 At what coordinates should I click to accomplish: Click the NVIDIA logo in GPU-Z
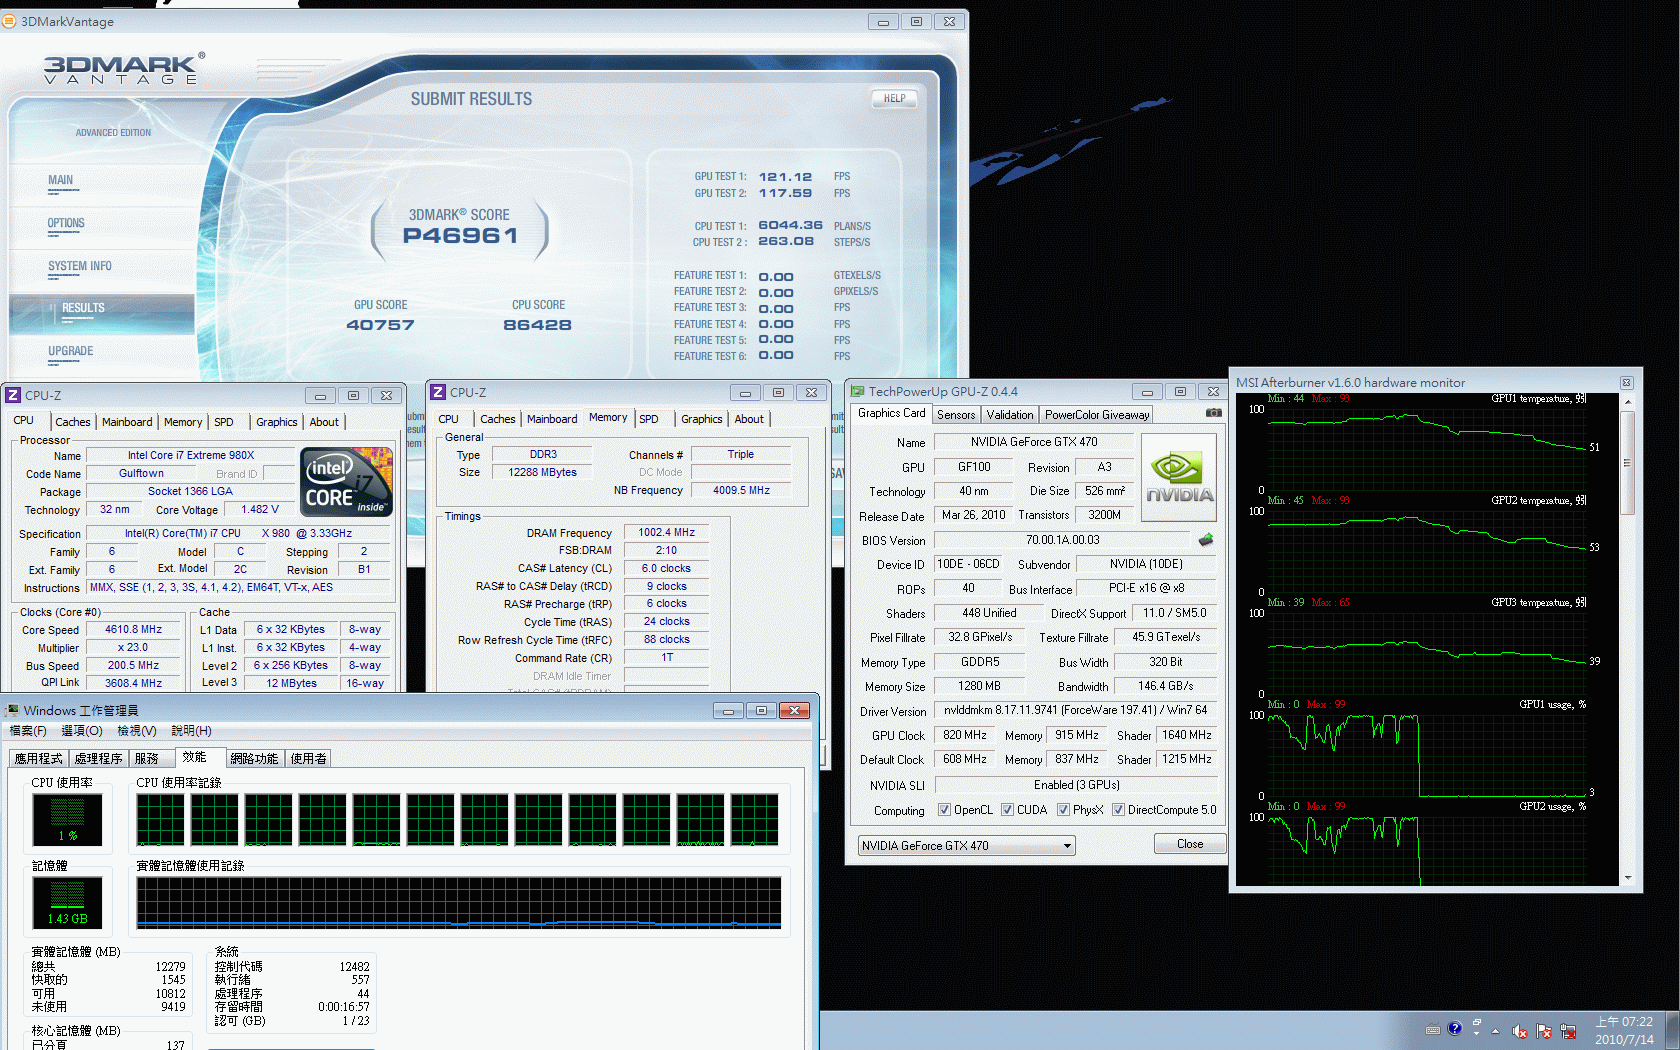(x=1179, y=477)
